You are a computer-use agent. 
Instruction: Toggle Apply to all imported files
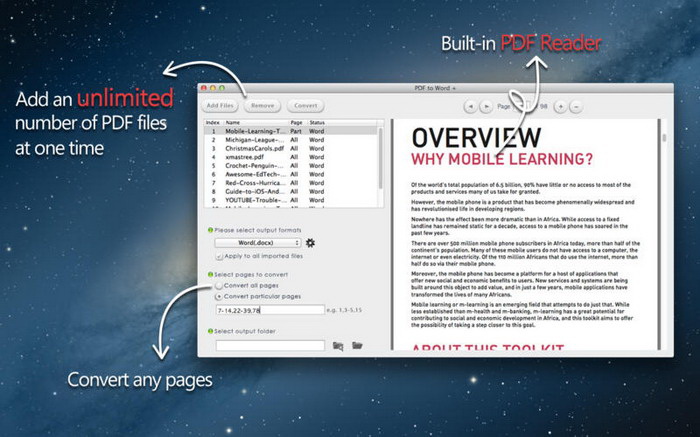[x=219, y=257]
